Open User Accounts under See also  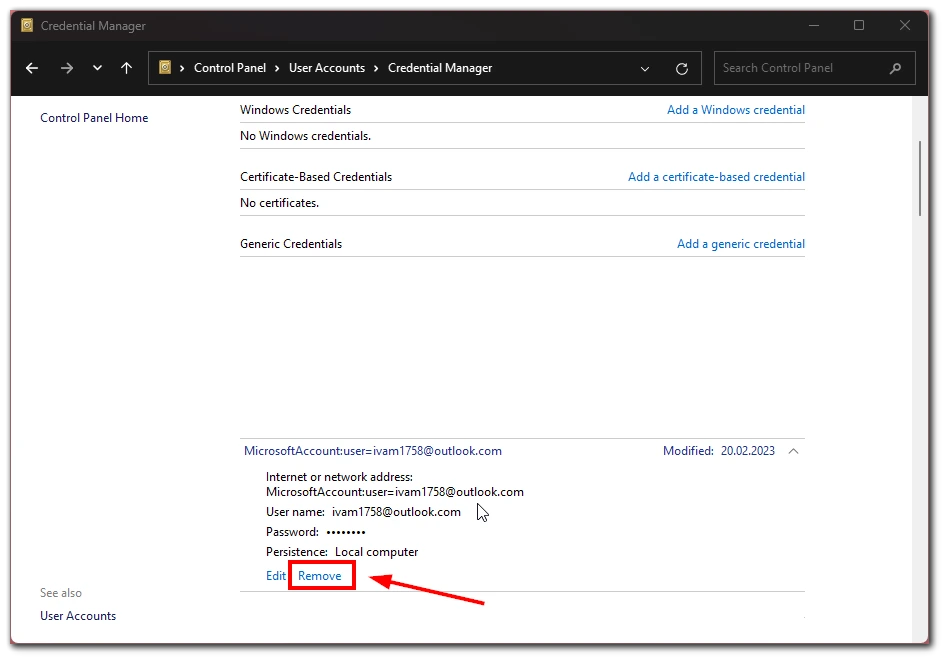click(x=78, y=616)
